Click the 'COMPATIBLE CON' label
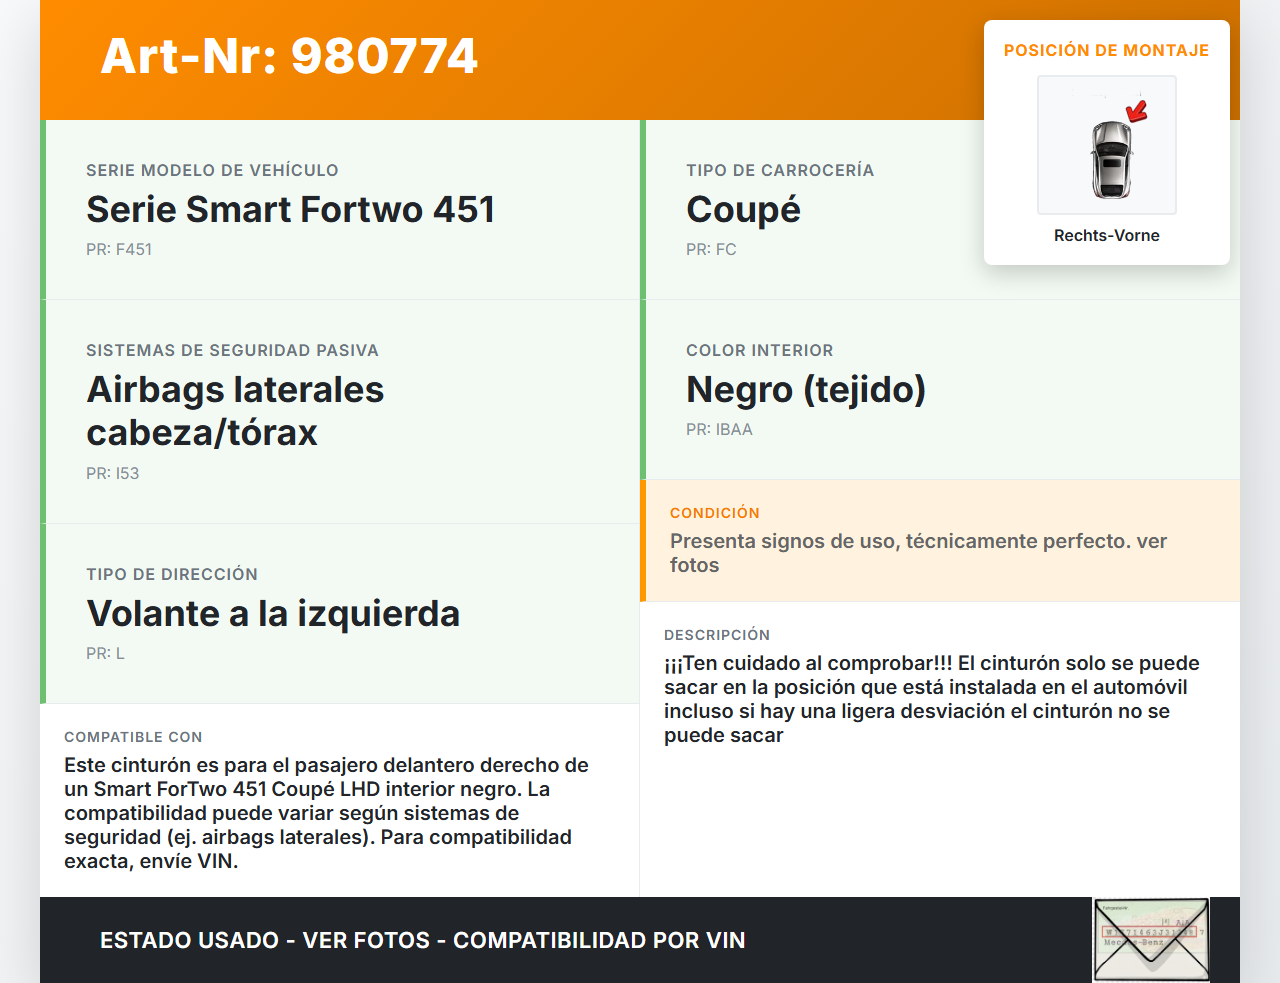 point(133,737)
